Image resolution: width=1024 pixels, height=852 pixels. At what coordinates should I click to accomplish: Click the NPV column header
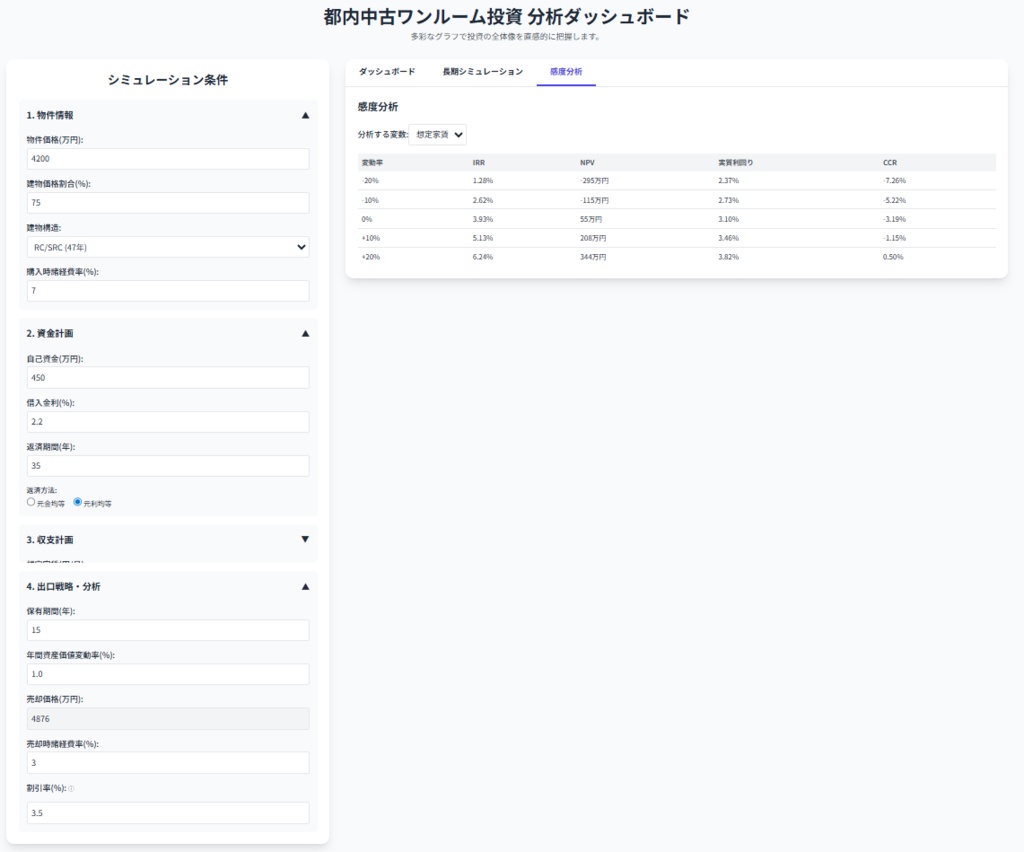coord(587,163)
